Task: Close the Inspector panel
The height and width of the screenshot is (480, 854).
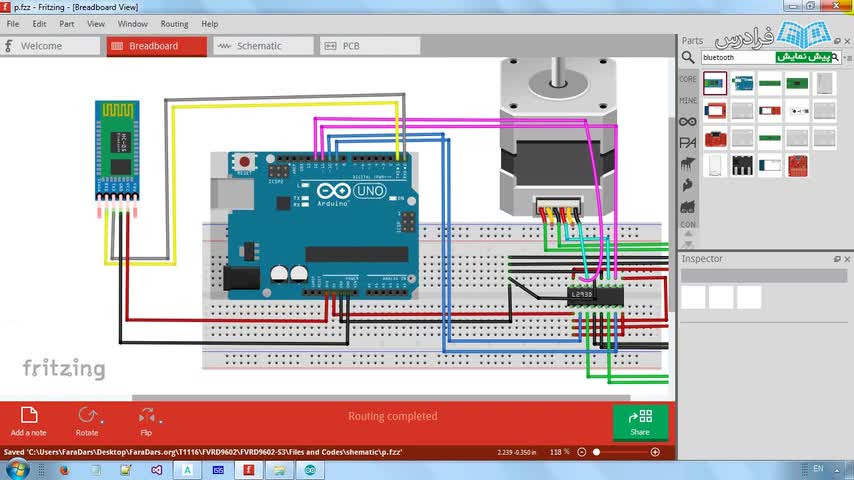Action: coord(847,259)
